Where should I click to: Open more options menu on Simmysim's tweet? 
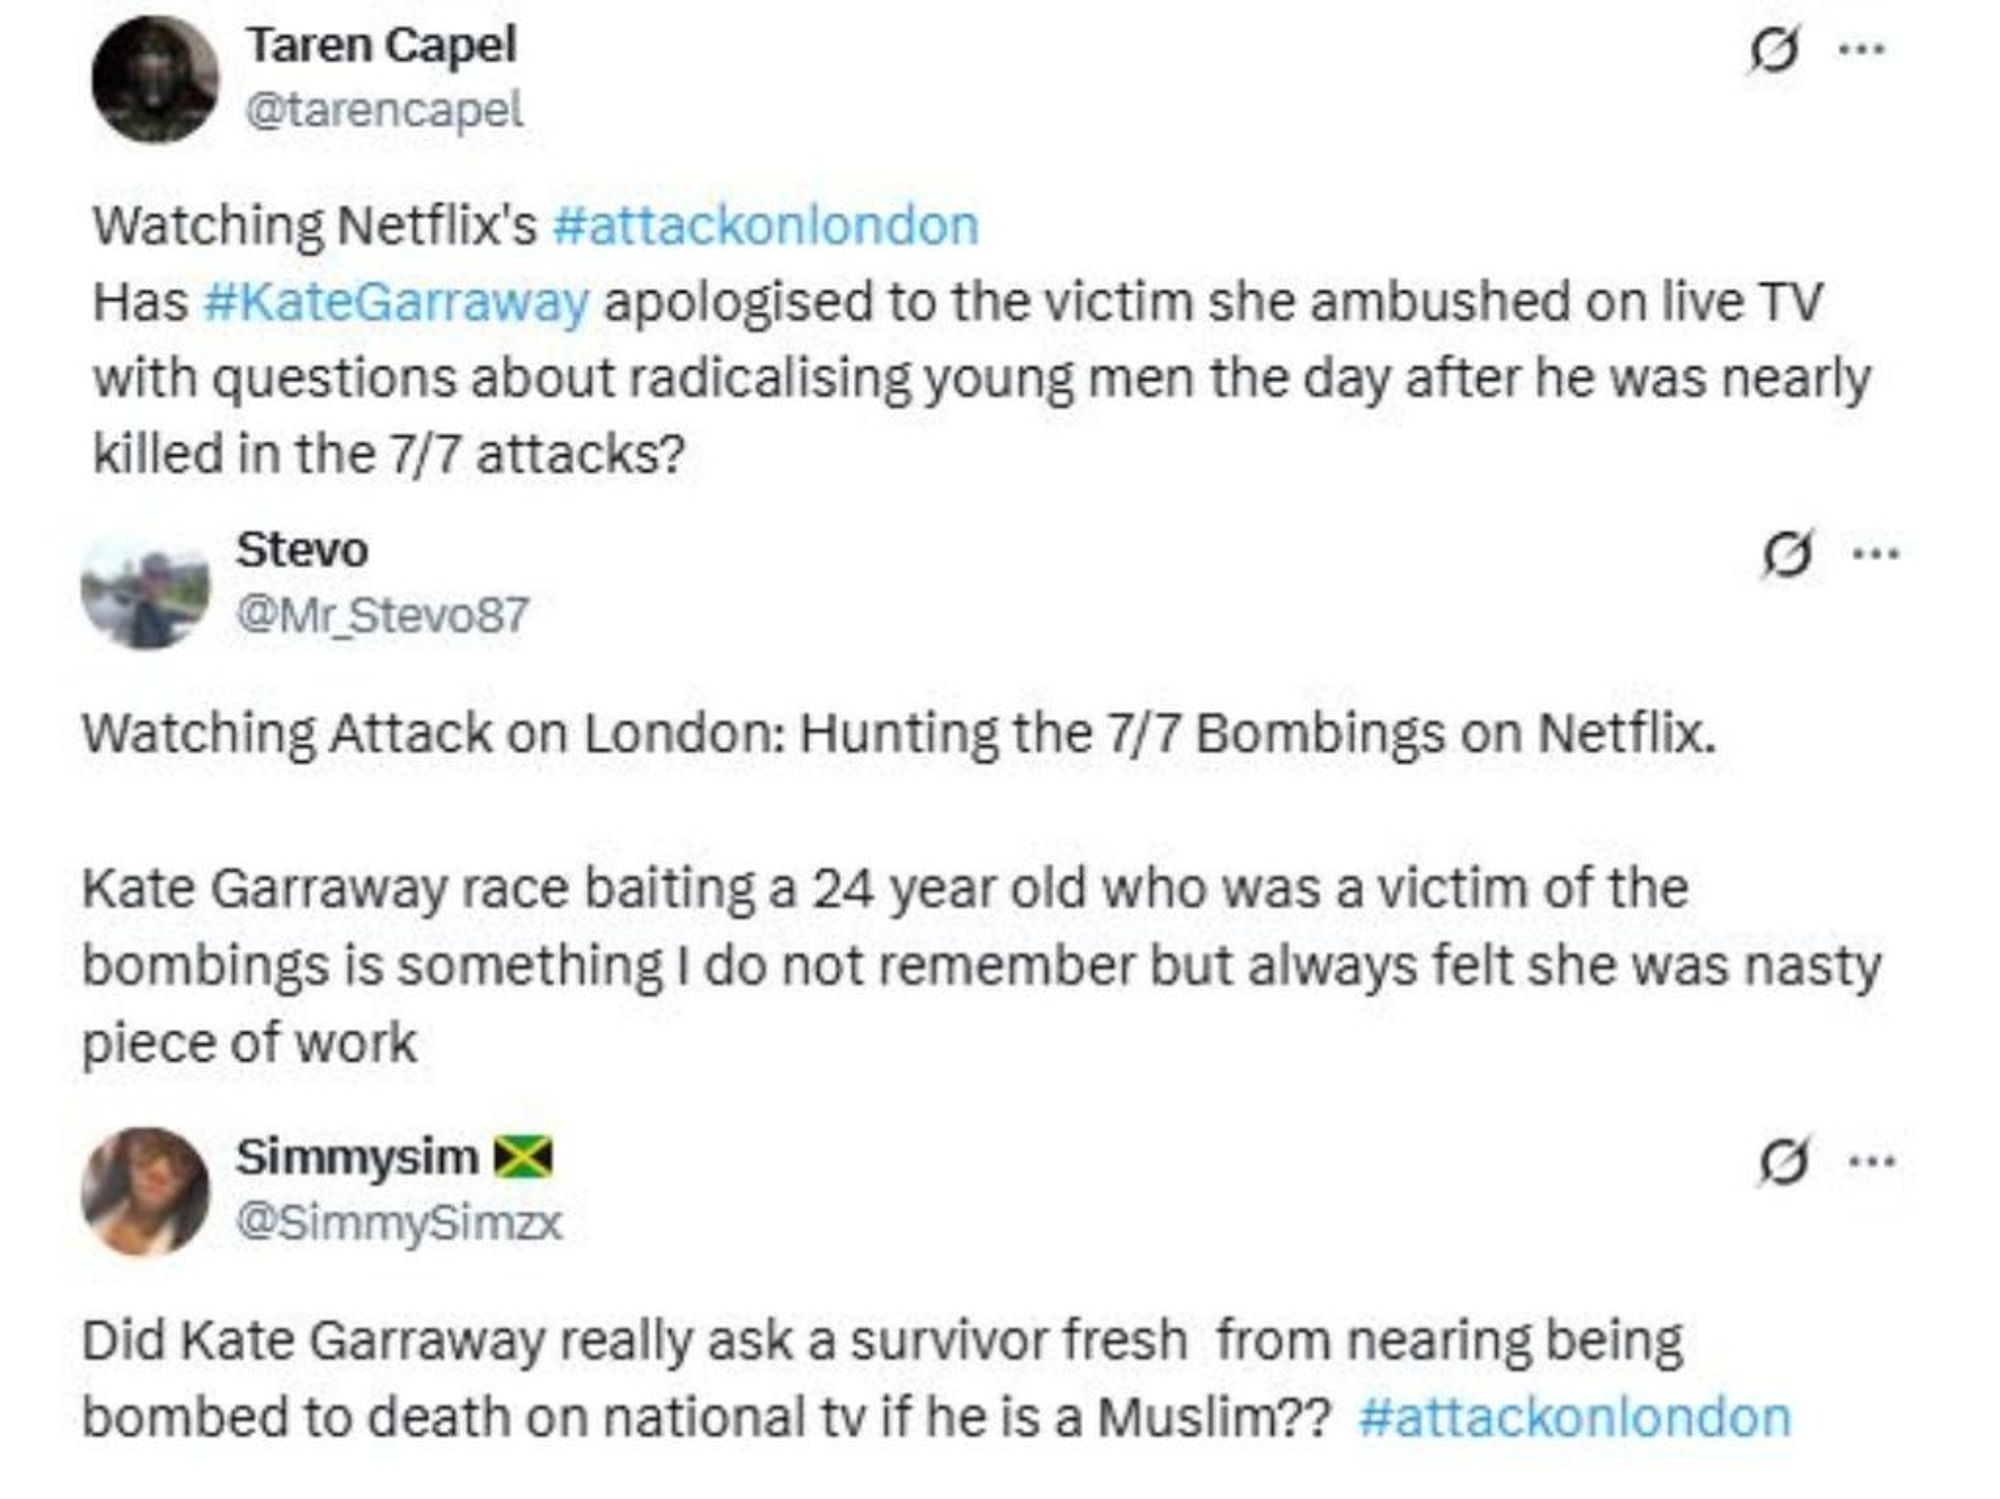[x=1872, y=1161]
